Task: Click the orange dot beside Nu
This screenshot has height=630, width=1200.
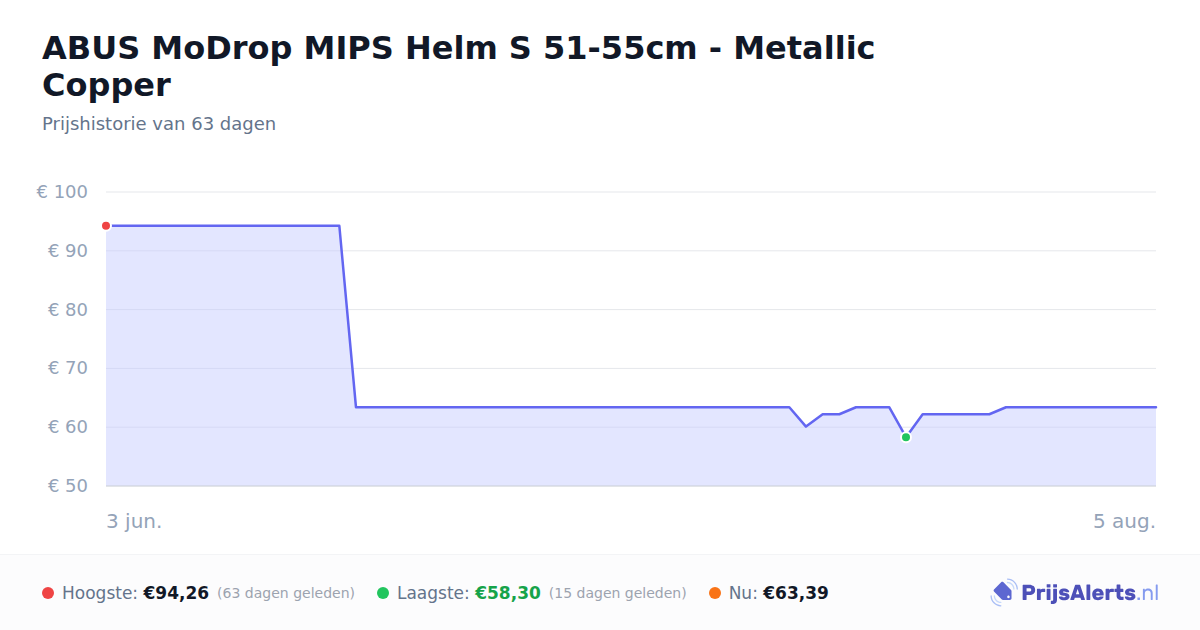Action: (x=715, y=593)
